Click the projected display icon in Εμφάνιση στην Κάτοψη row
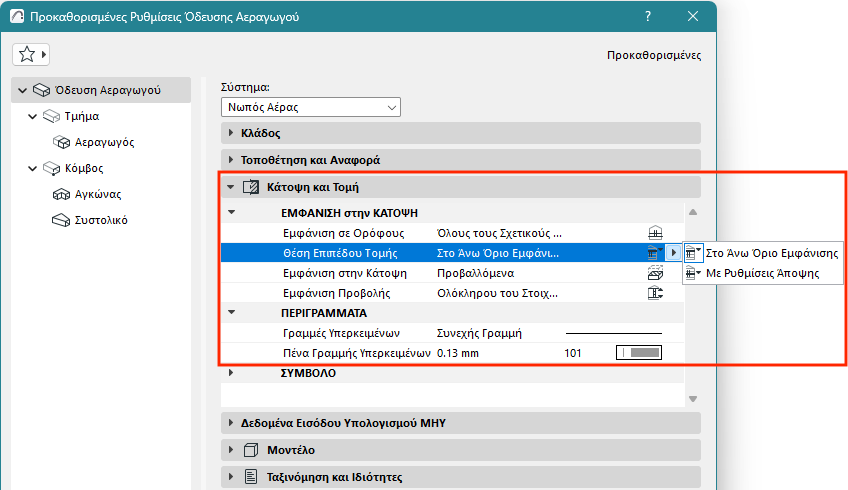 coord(655,273)
